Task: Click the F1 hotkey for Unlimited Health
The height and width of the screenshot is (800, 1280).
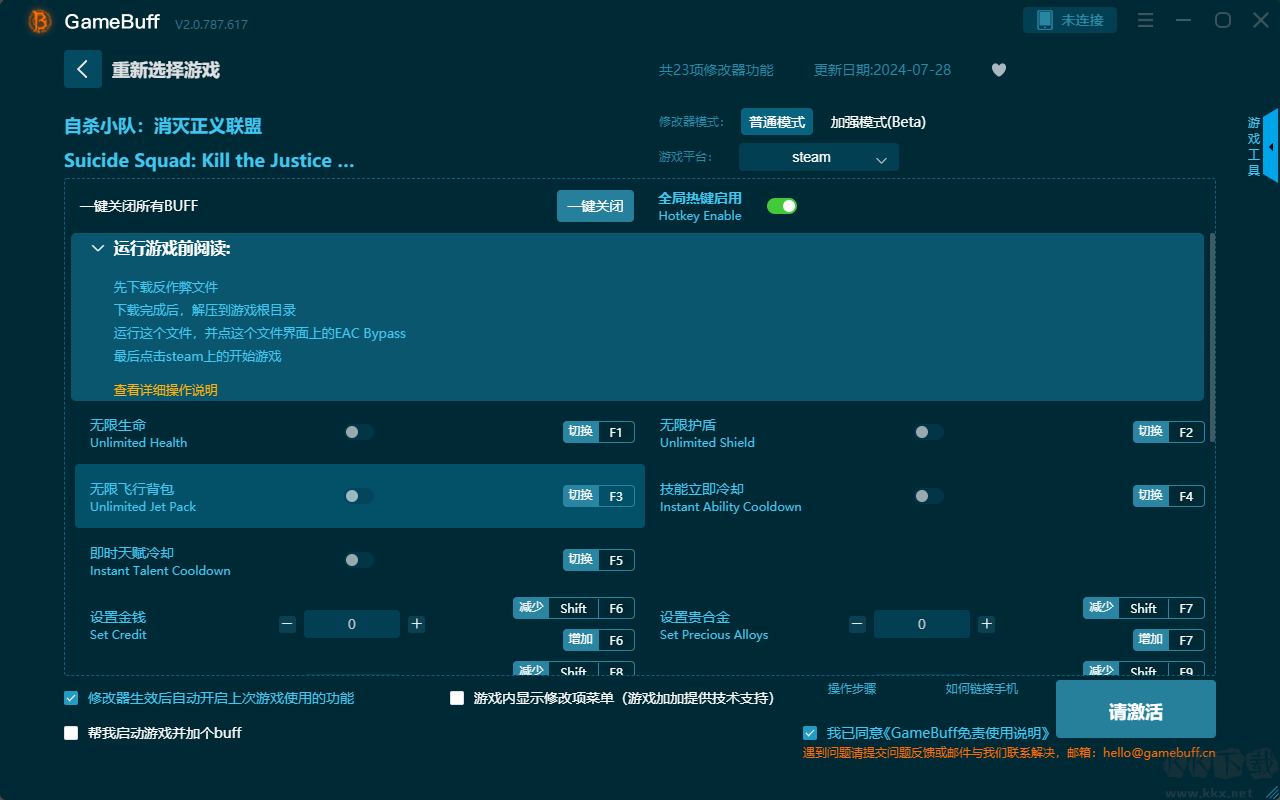Action: coord(599,432)
